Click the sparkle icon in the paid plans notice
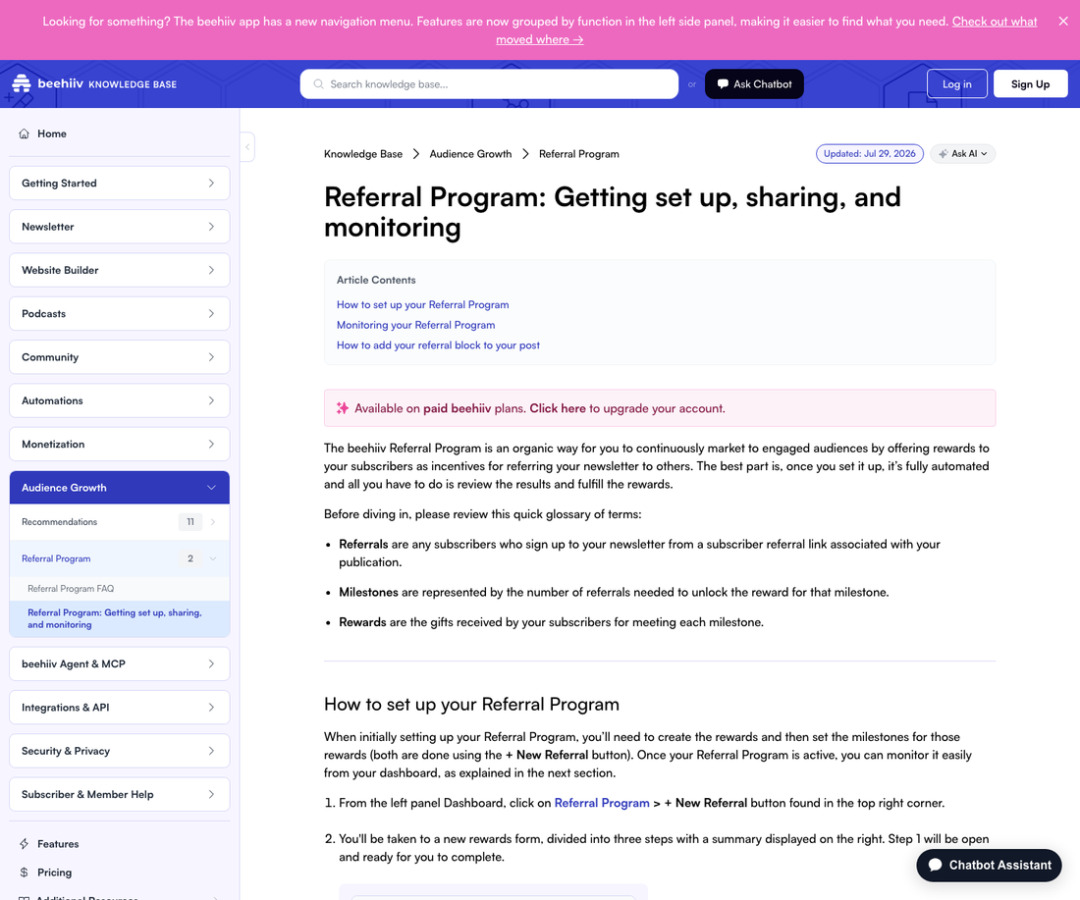Image resolution: width=1080 pixels, height=900 pixels. coord(342,408)
